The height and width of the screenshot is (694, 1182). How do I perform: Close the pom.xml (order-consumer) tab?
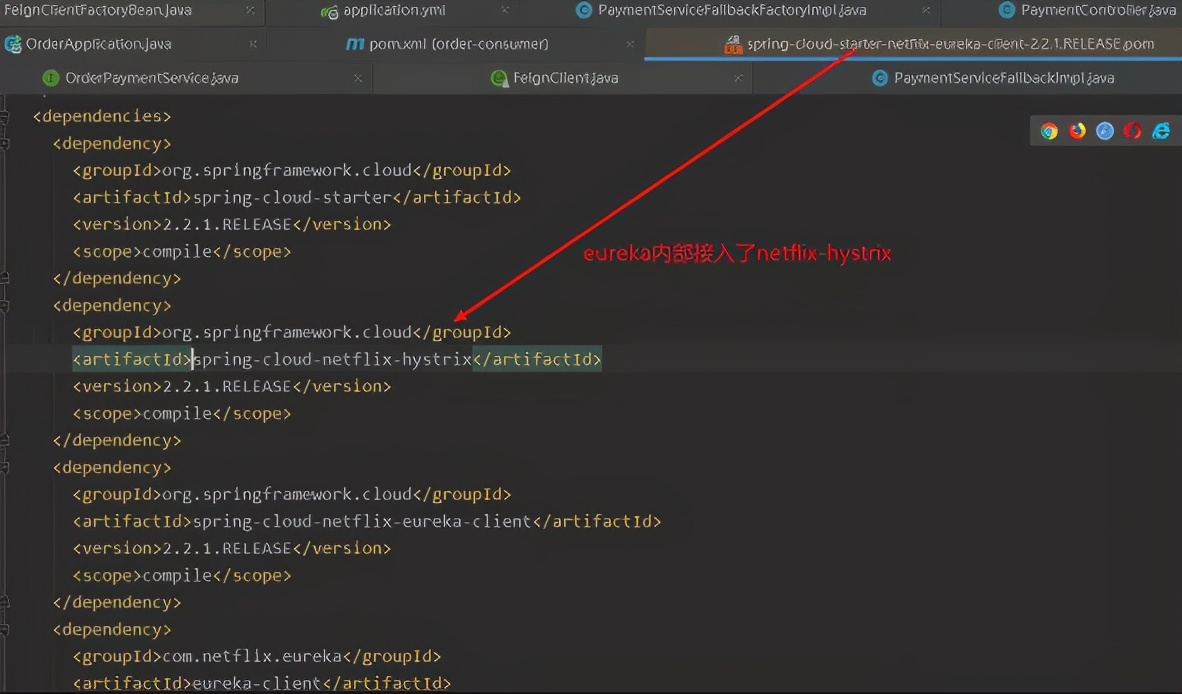pyautogui.click(x=629, y=44)
